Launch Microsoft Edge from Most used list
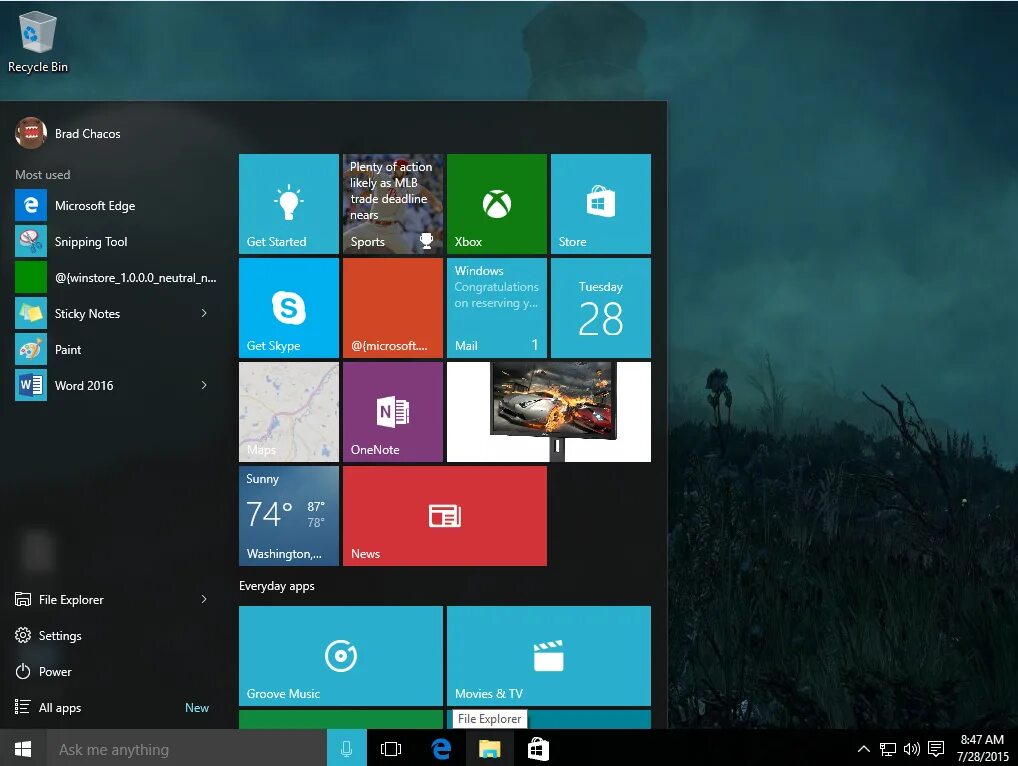This screenshot has height=766, width=1018. pos(116,206)
